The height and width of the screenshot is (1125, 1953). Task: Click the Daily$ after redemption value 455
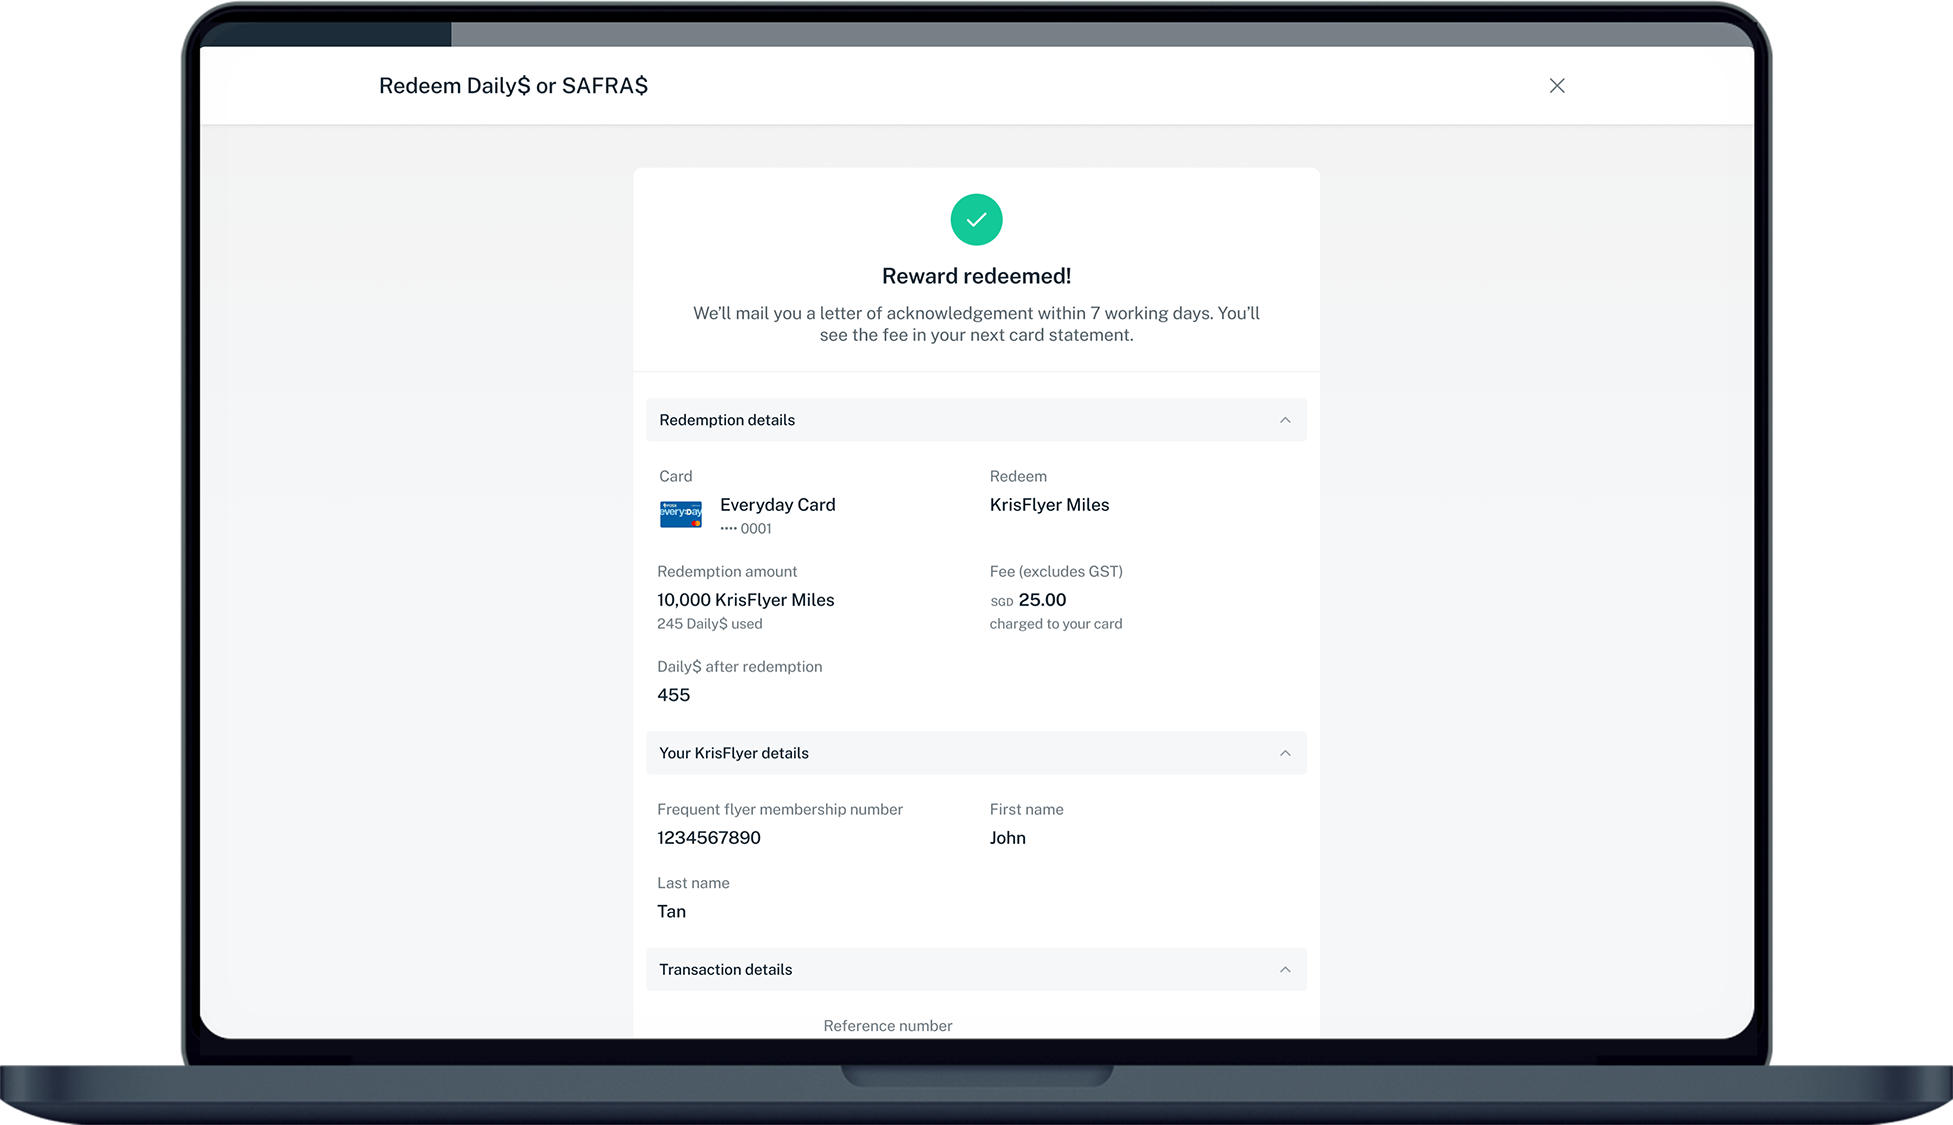point(673,695)
